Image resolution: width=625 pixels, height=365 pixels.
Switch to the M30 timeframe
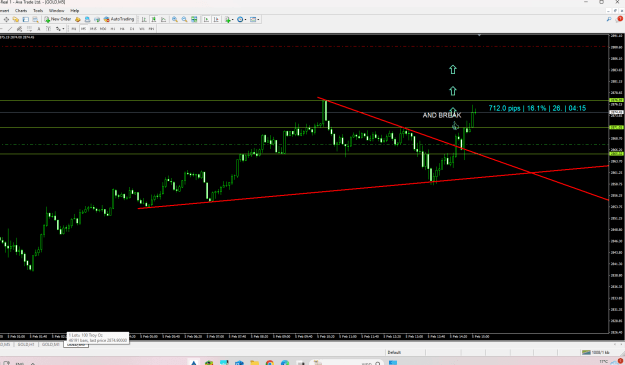click(103, 29)
